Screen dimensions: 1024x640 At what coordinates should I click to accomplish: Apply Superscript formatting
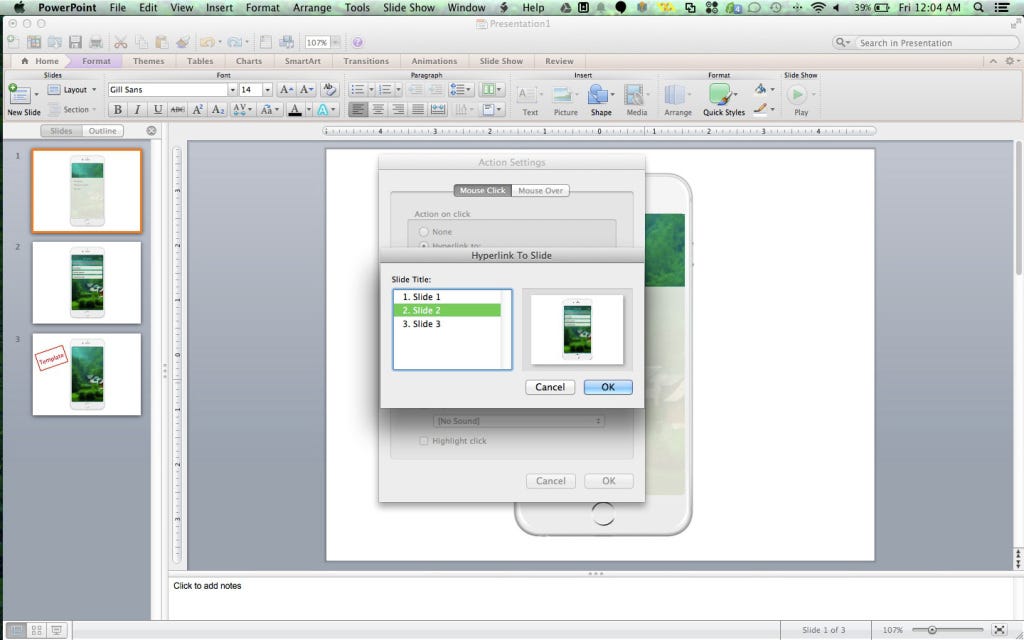point(197,110)
